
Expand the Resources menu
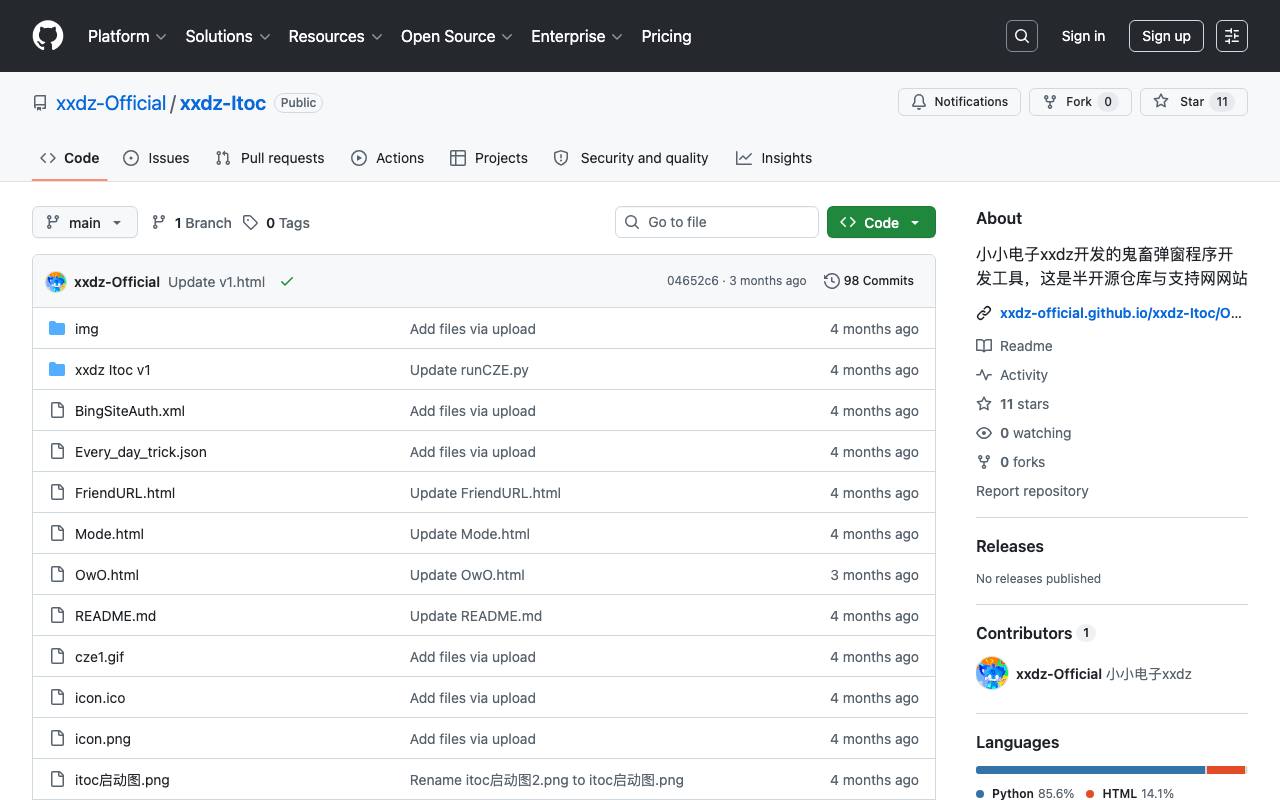click(x=336, y=36)
